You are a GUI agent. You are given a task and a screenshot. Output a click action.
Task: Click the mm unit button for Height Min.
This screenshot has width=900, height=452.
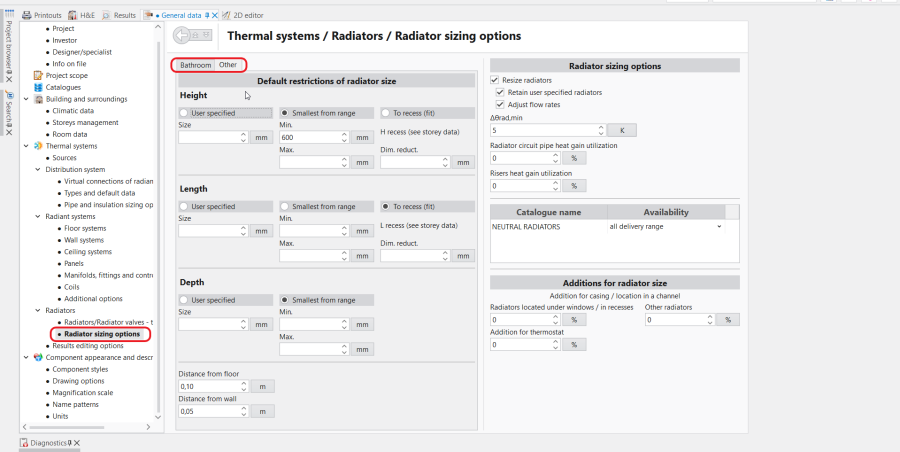point(362,138)
